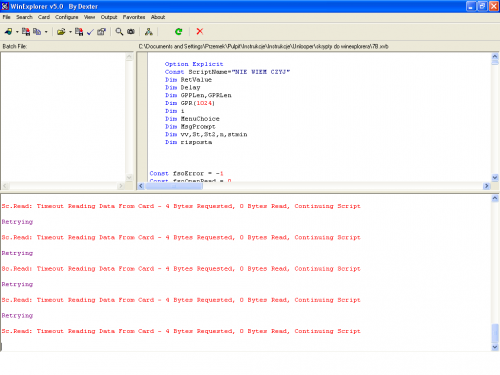Click script editor scroll up arrow

tap(495, 57)
